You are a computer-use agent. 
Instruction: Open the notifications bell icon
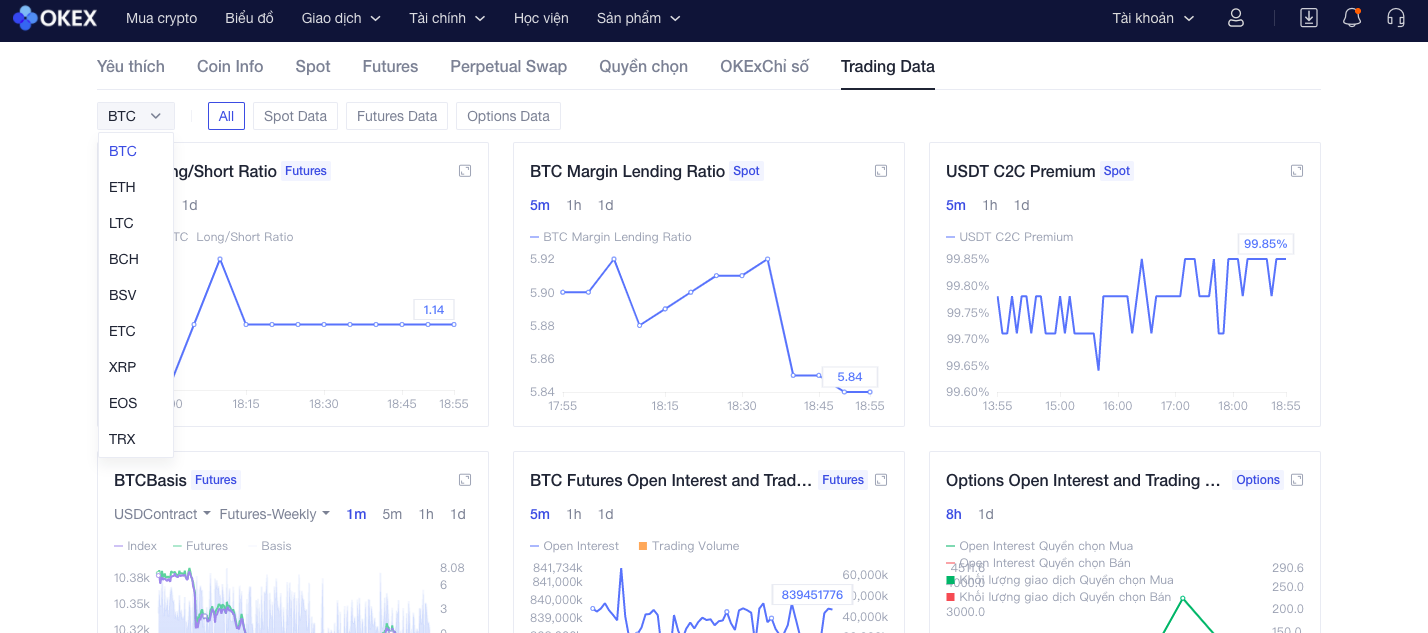coord(1352,18)
